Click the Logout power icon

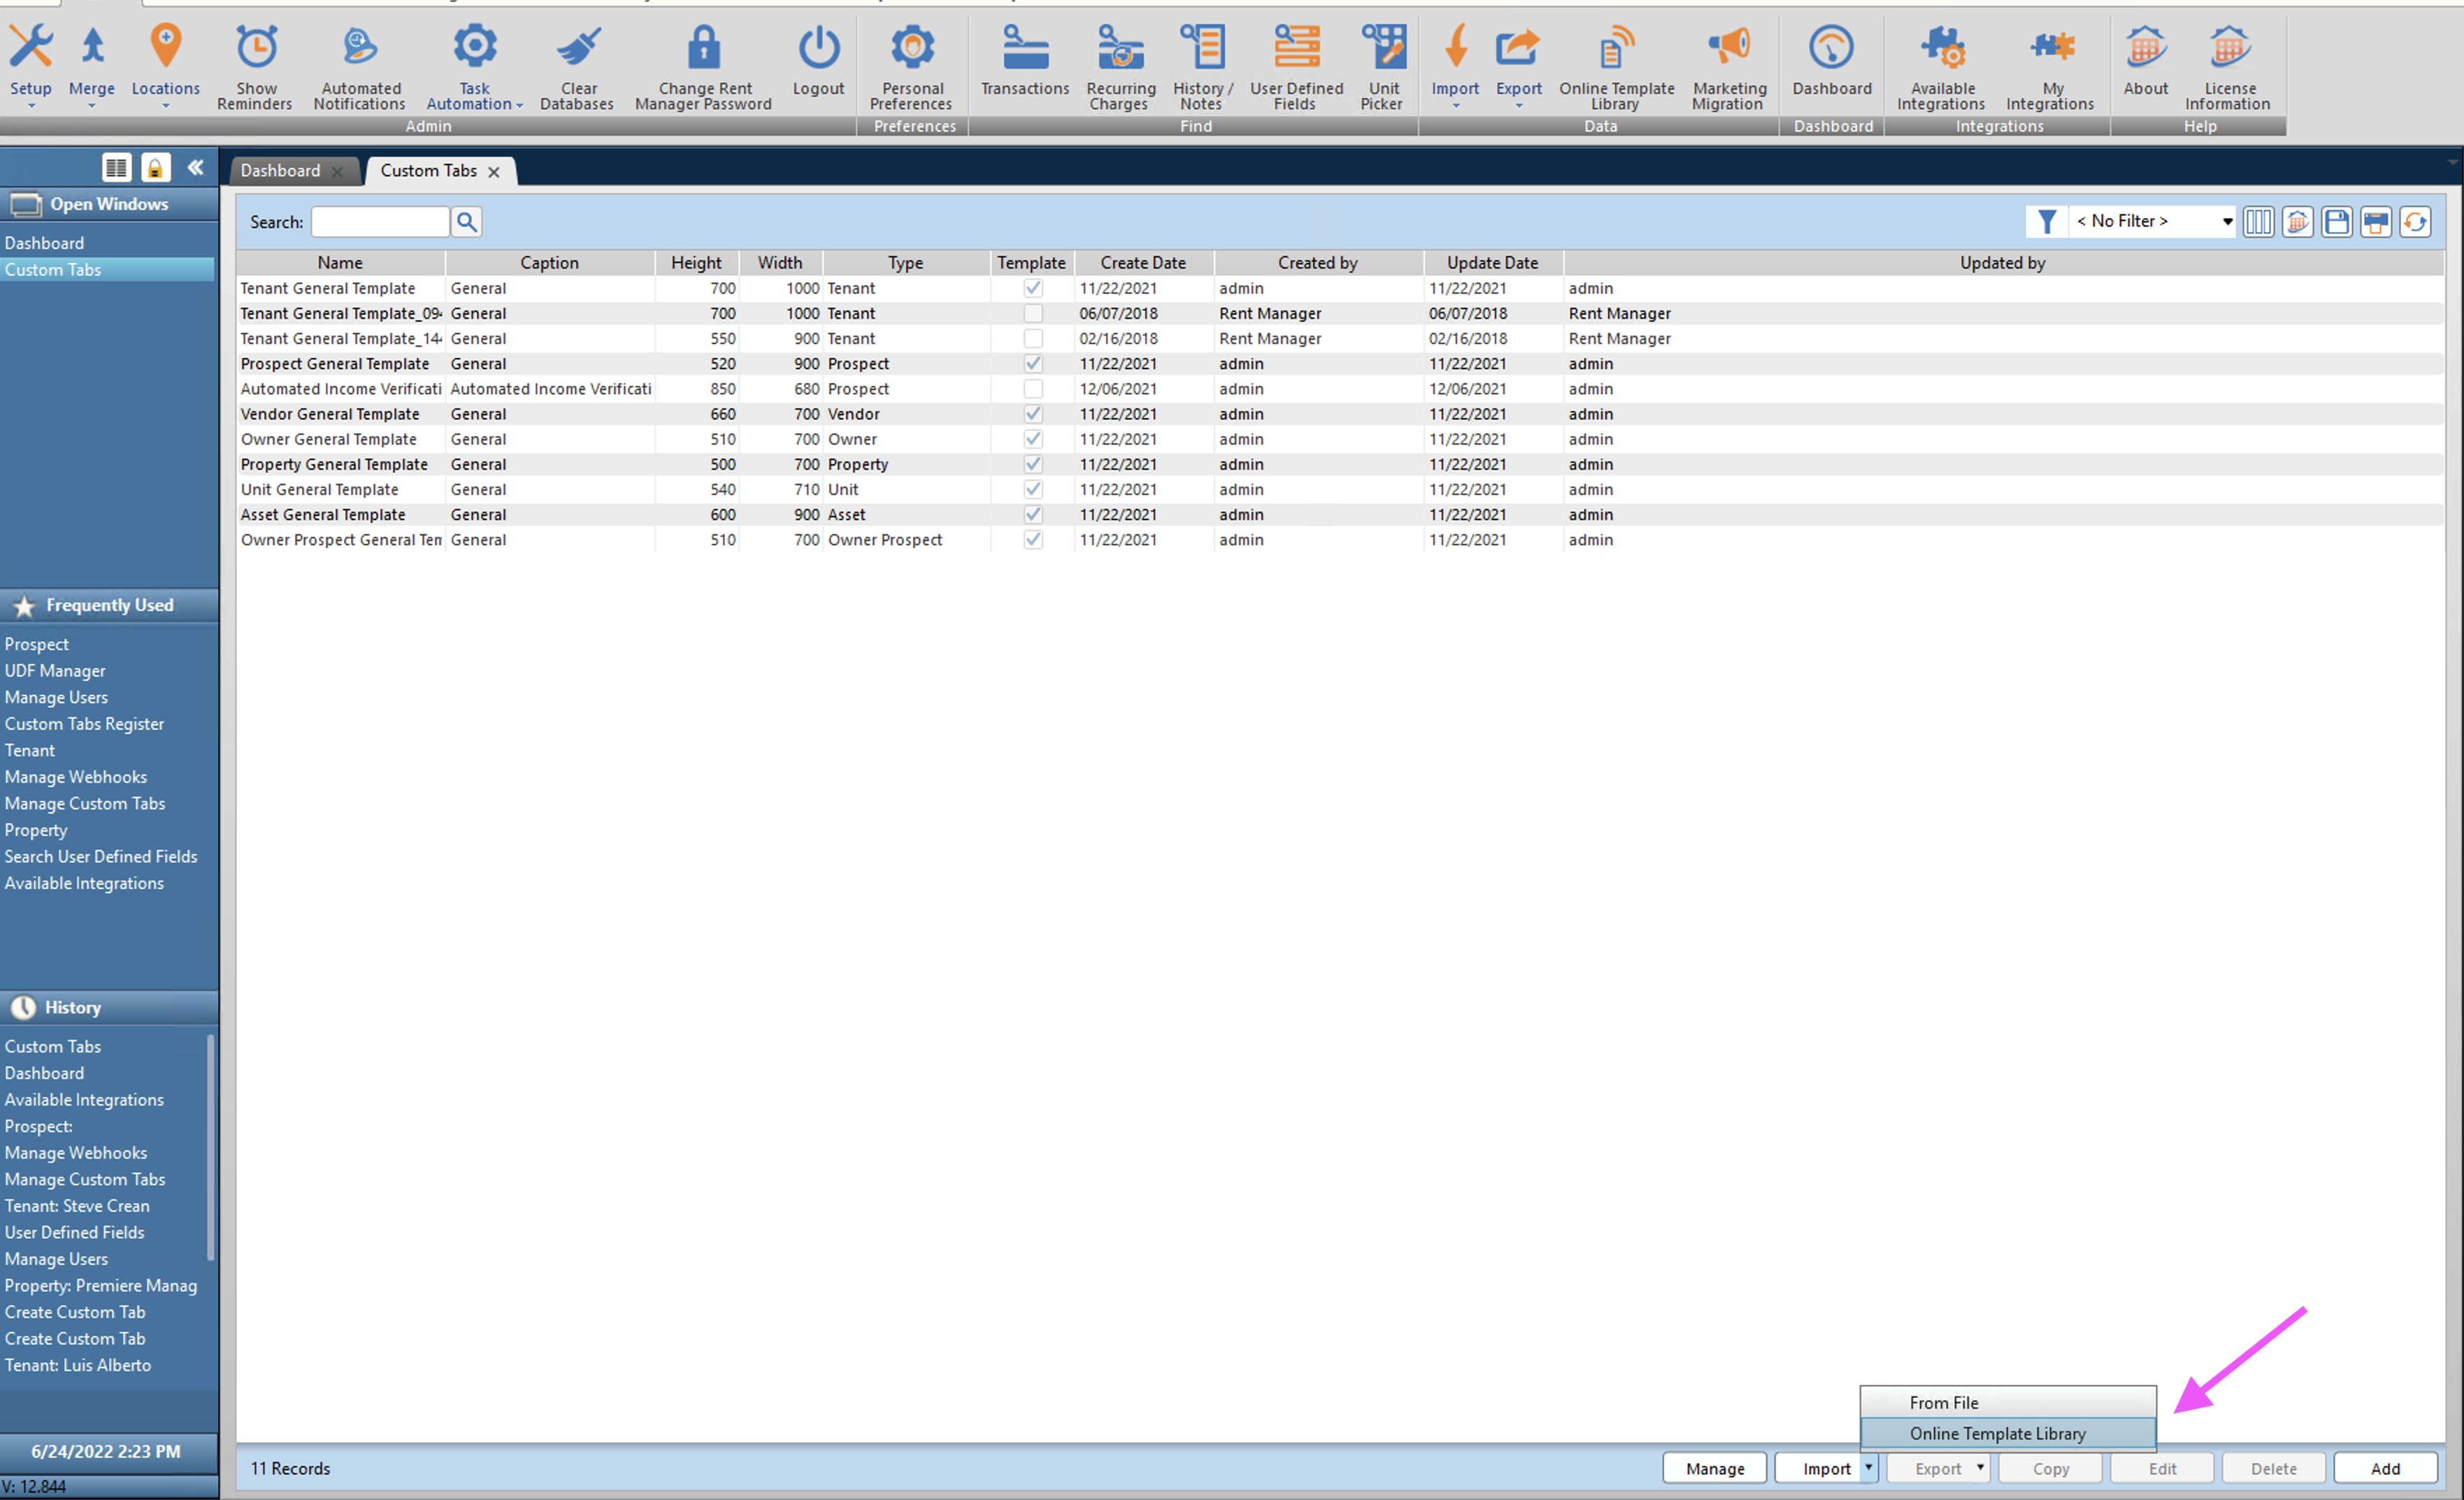[818, 48]
